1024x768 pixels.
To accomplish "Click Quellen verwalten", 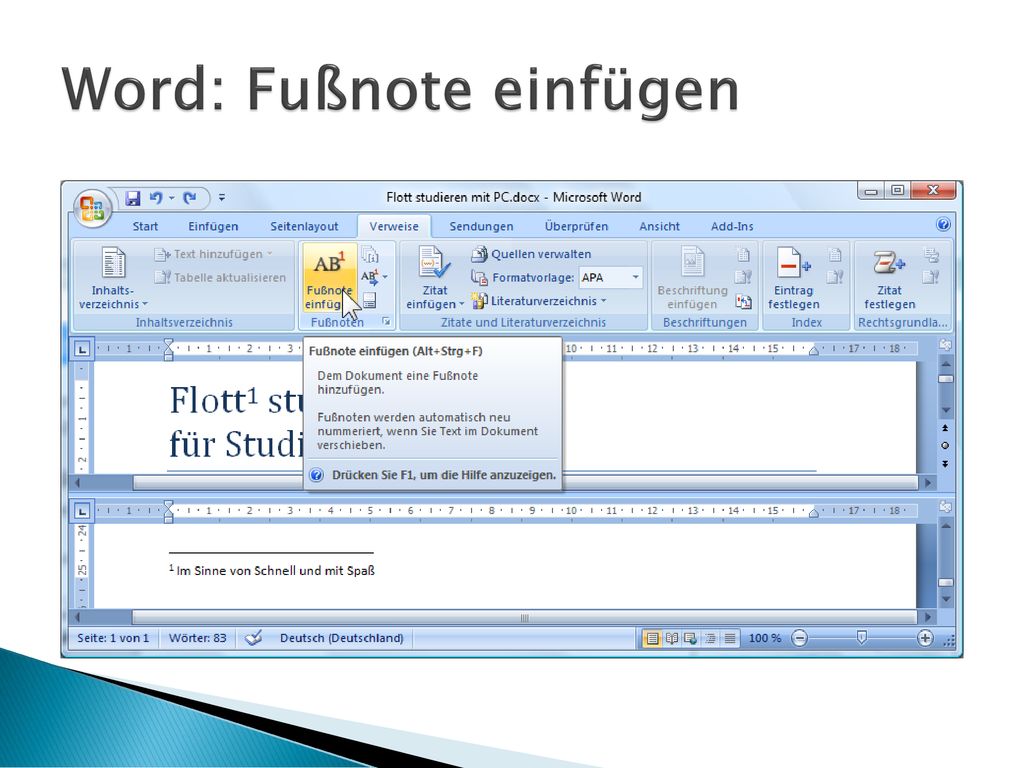I will pos(531,254).
